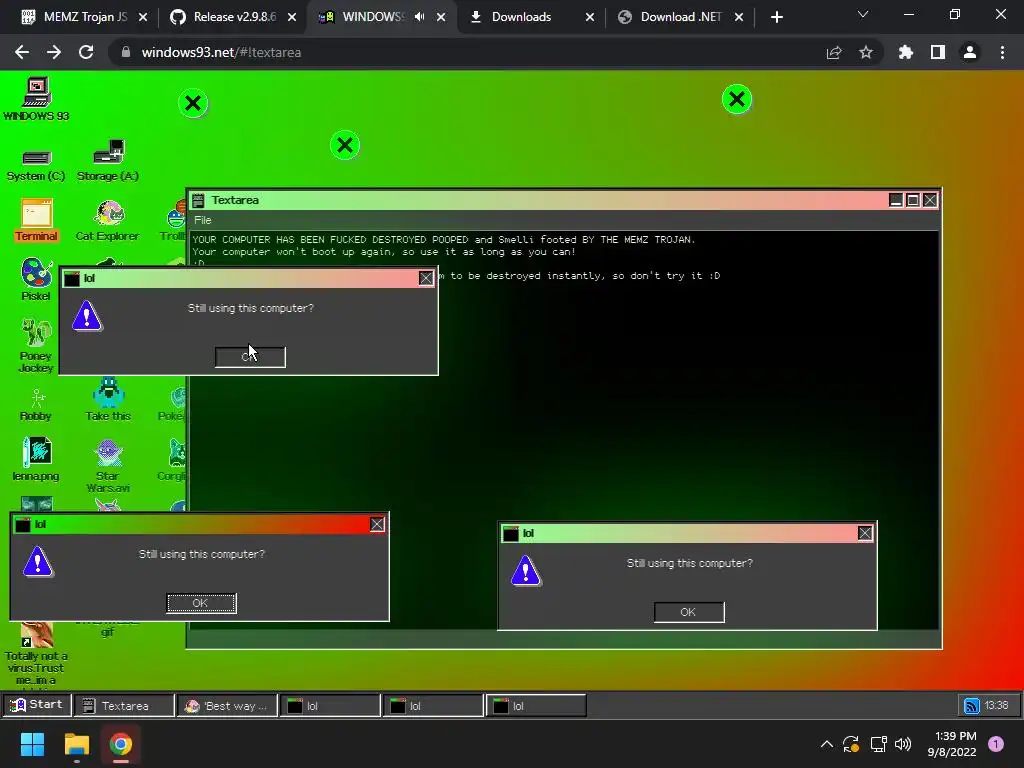Screen dimensions: 1024x768
Task: Select the third lol taskbar button
Action: [536, 705]
